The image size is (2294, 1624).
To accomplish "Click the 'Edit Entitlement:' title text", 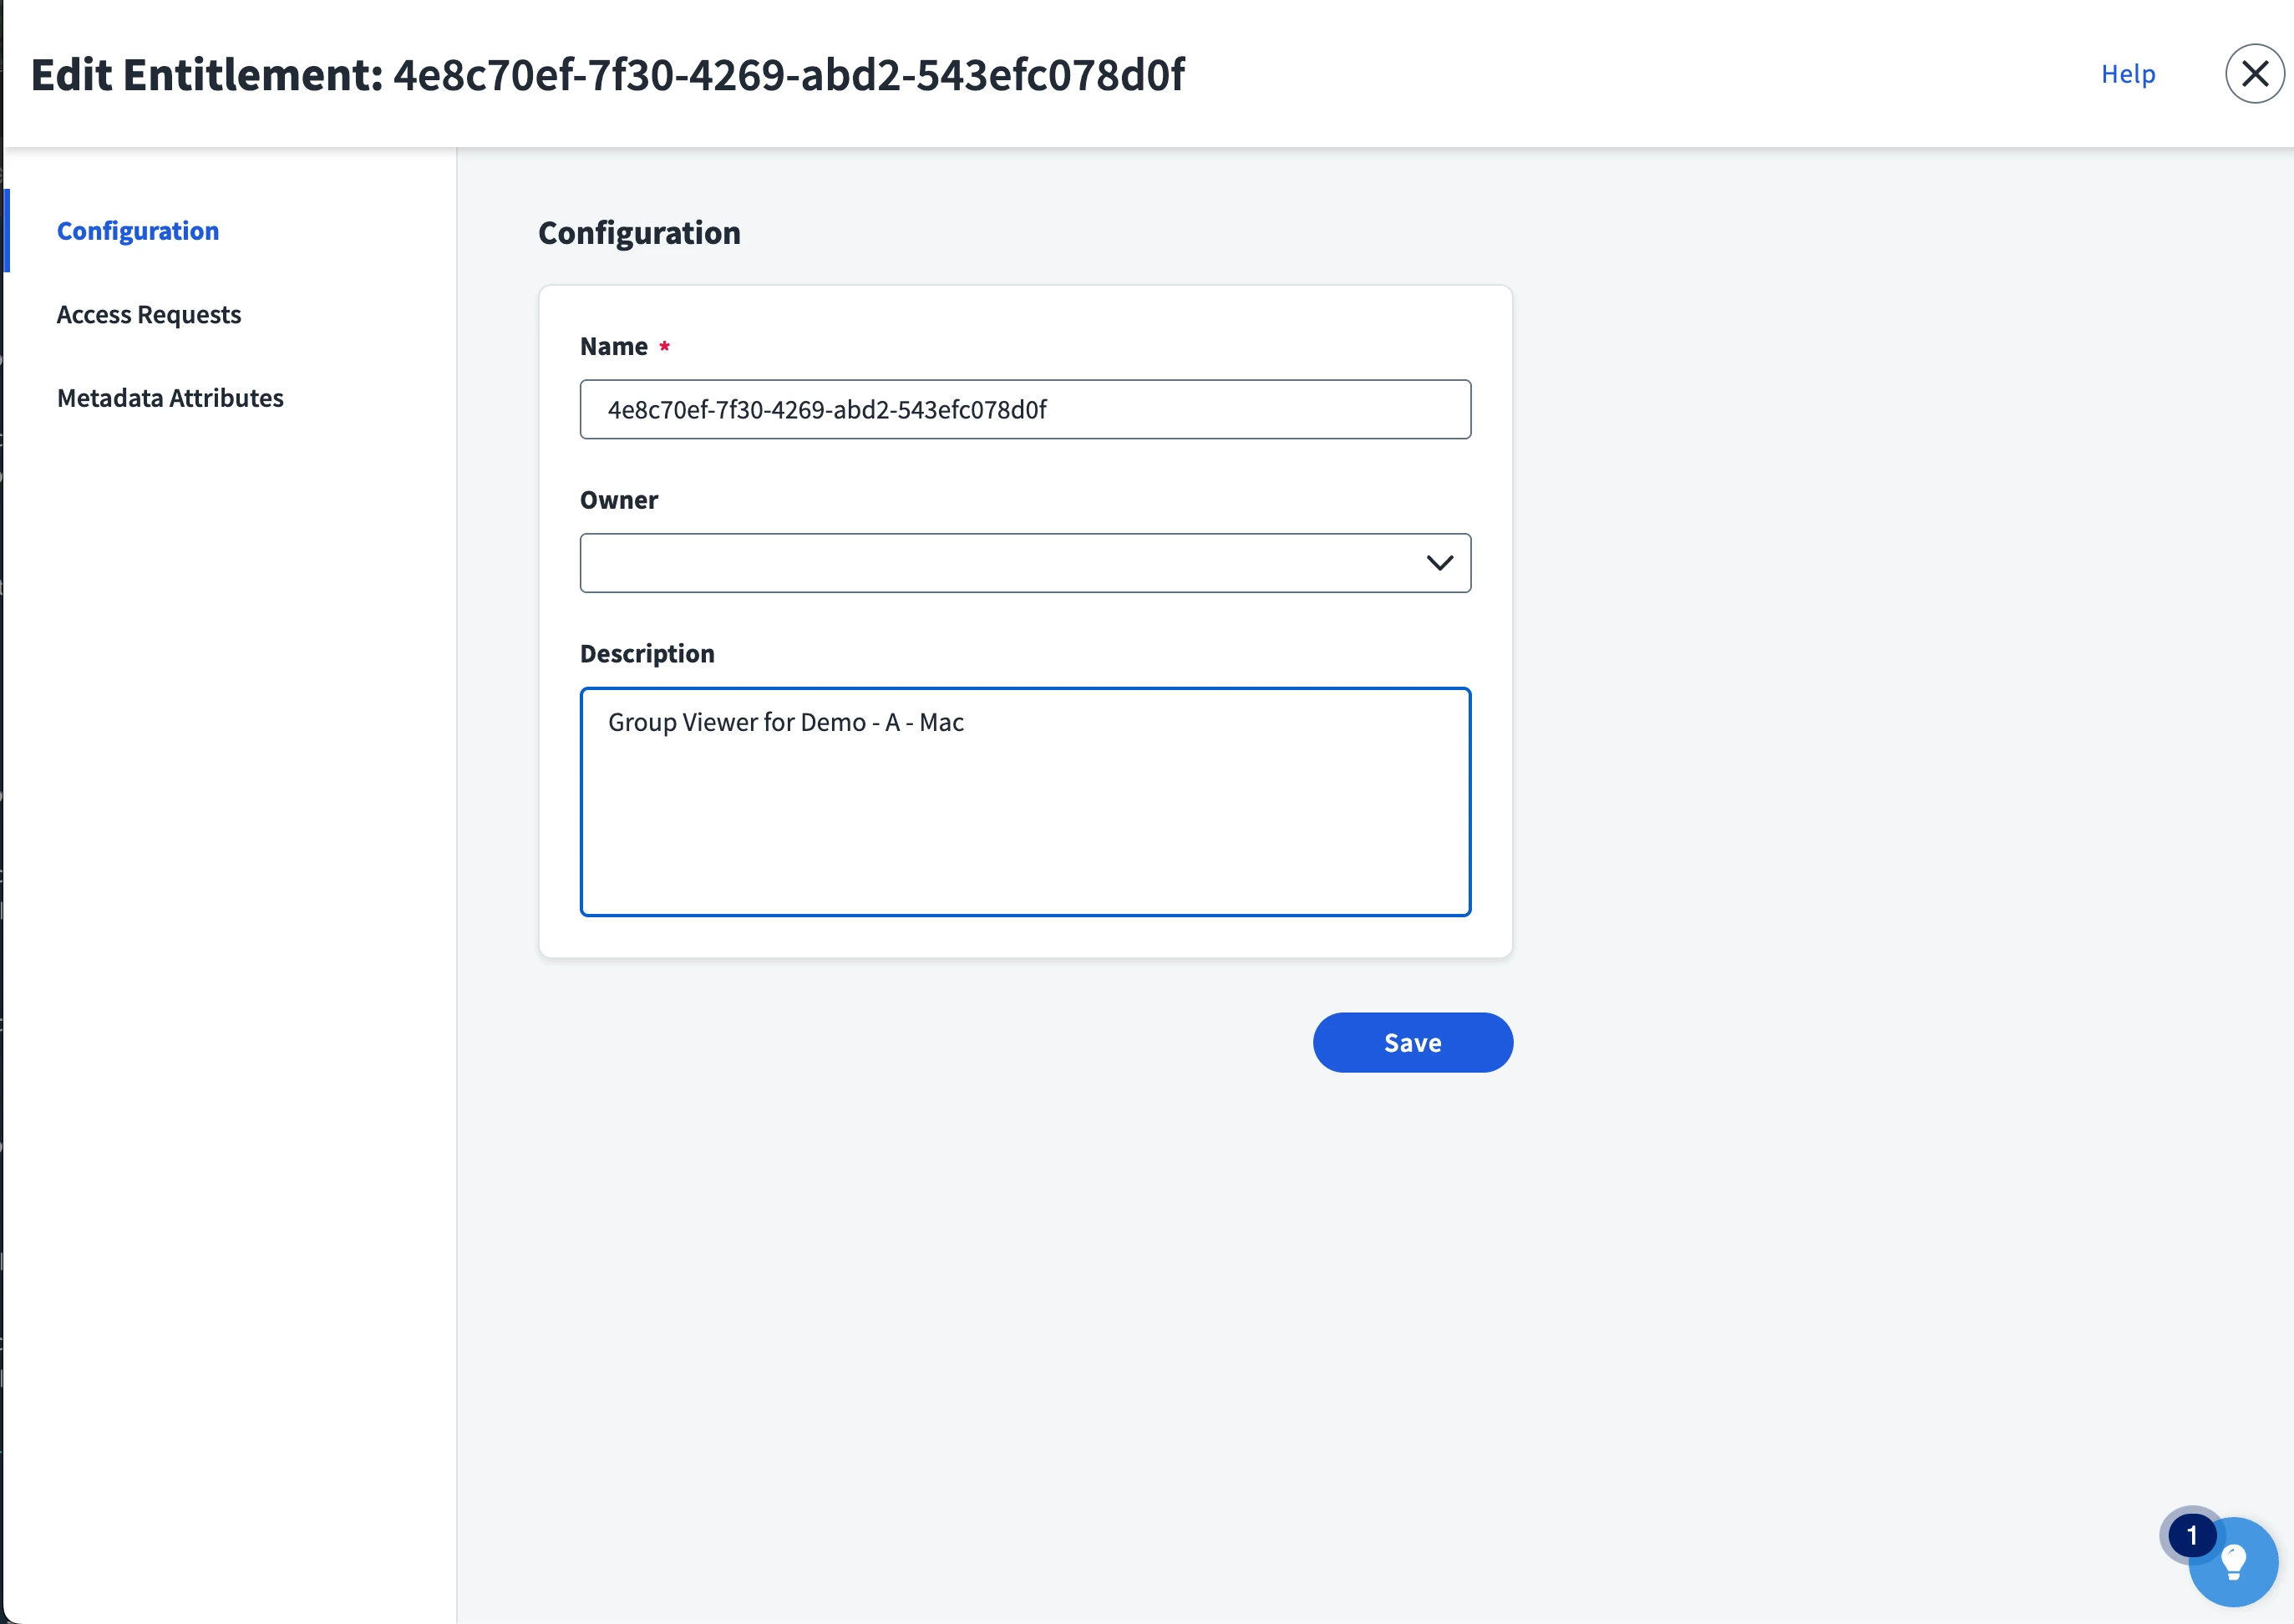I will pos(207,75).
